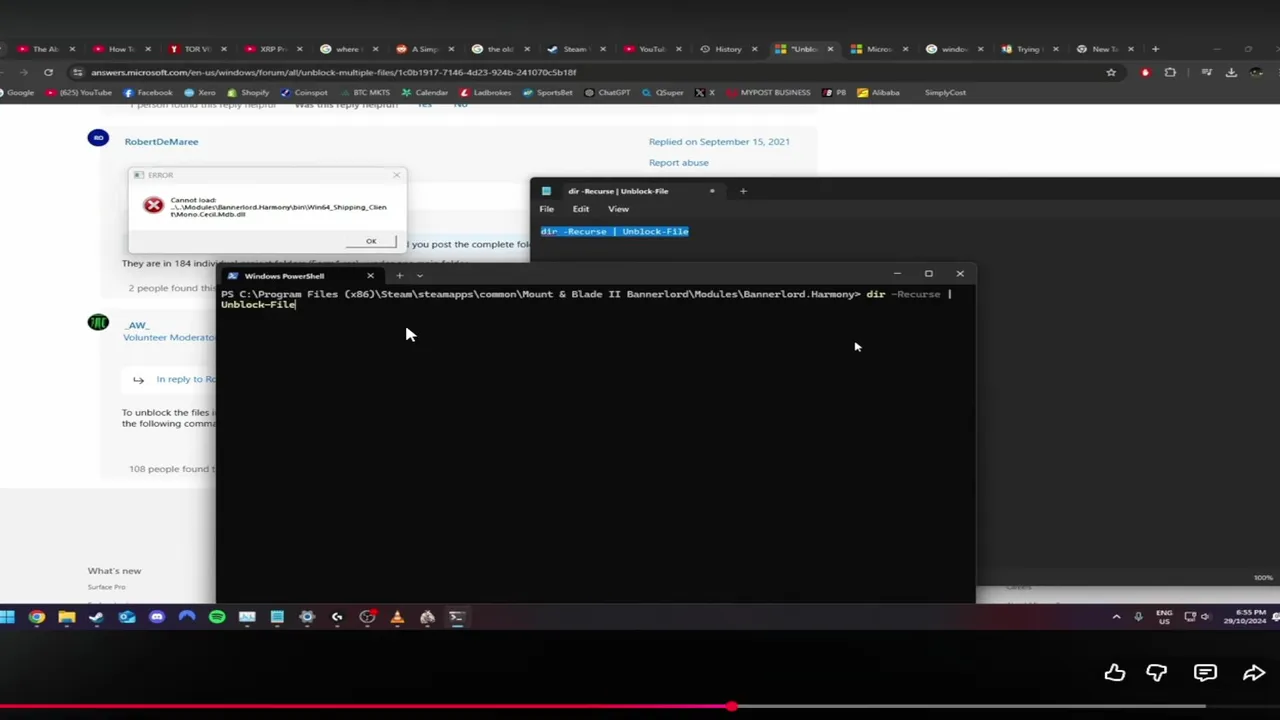Open OBS Studio from the taskbar
Screen dimensions: 1280x720
click(x=367, y=617)
